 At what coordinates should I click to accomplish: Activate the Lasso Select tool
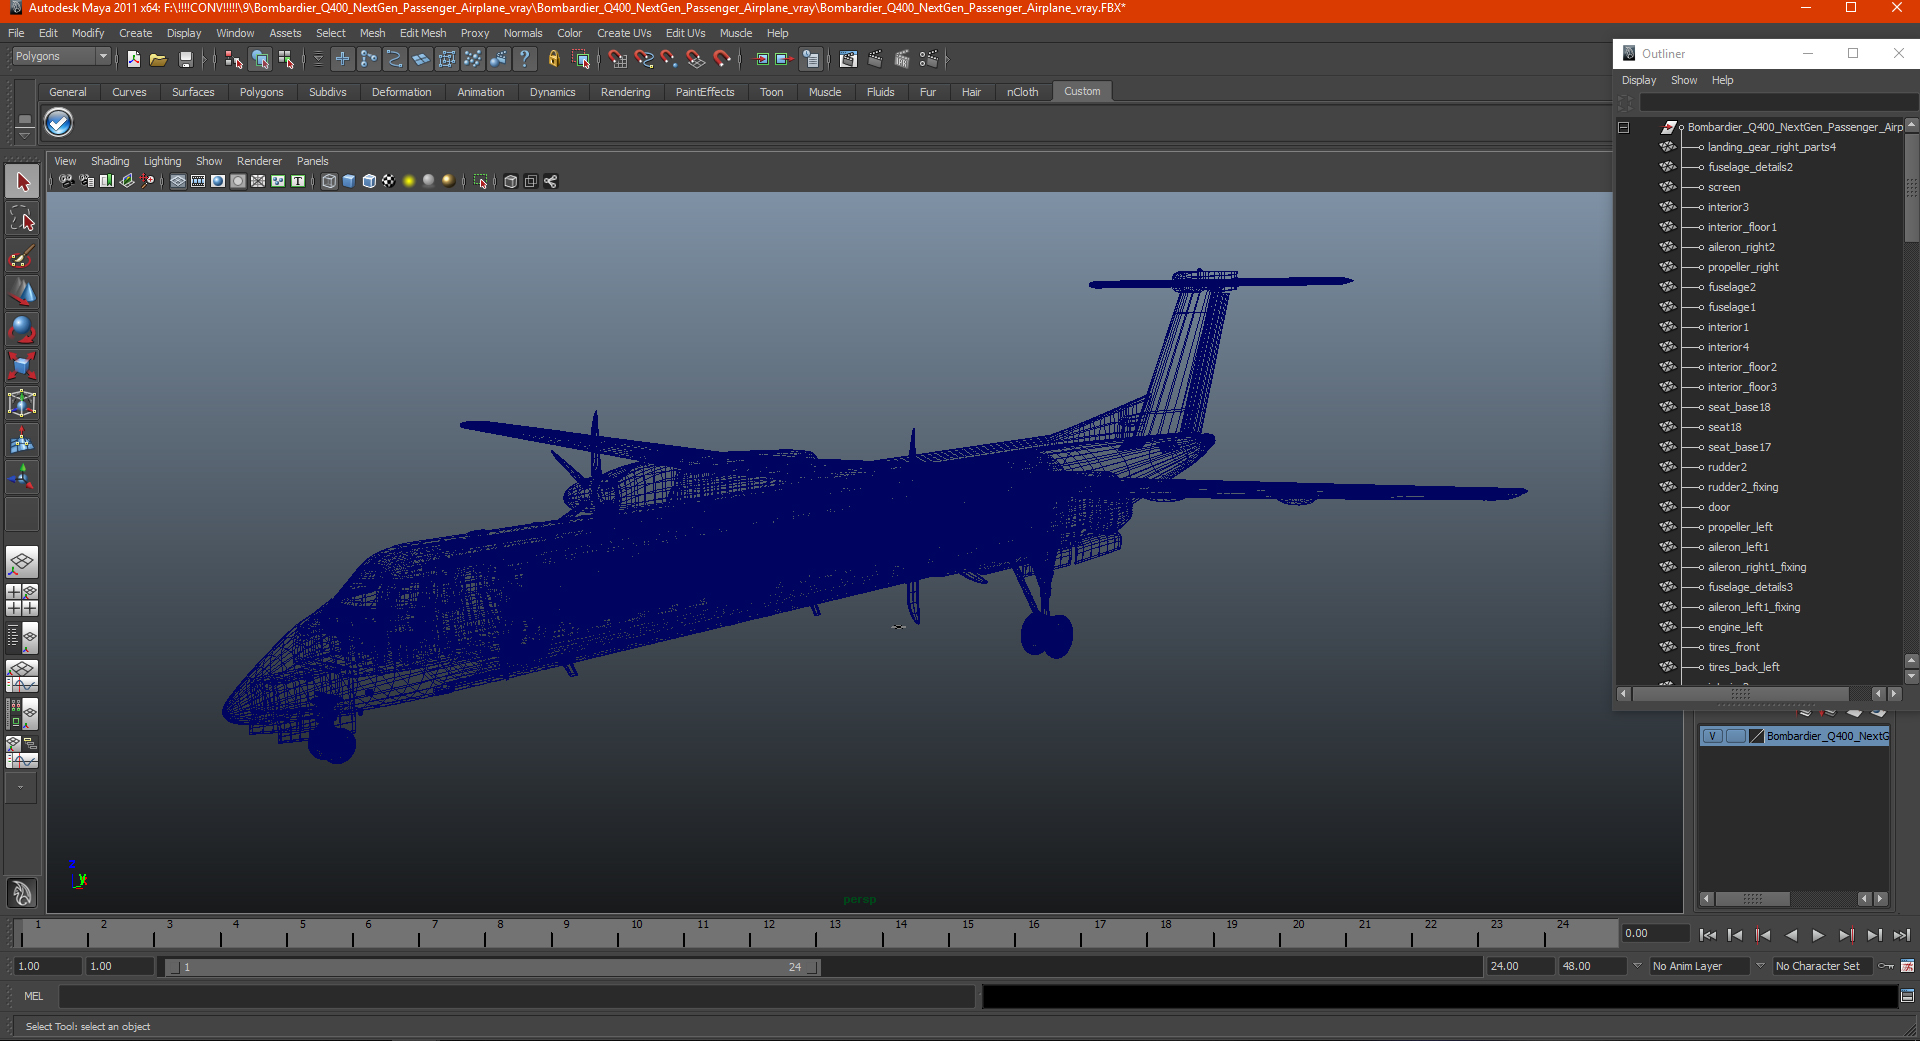22,219
